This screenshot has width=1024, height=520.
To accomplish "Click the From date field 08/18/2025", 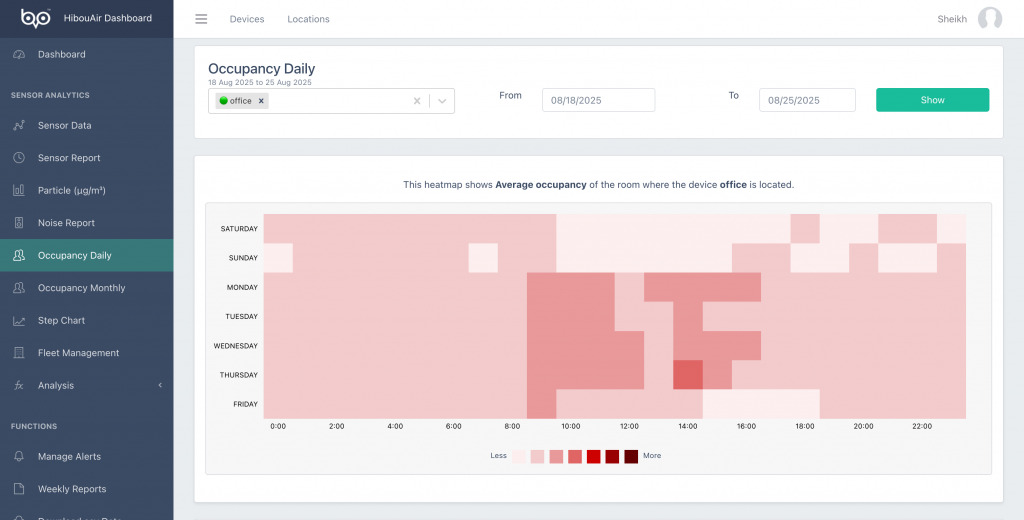I will click(x=598, y=100).
